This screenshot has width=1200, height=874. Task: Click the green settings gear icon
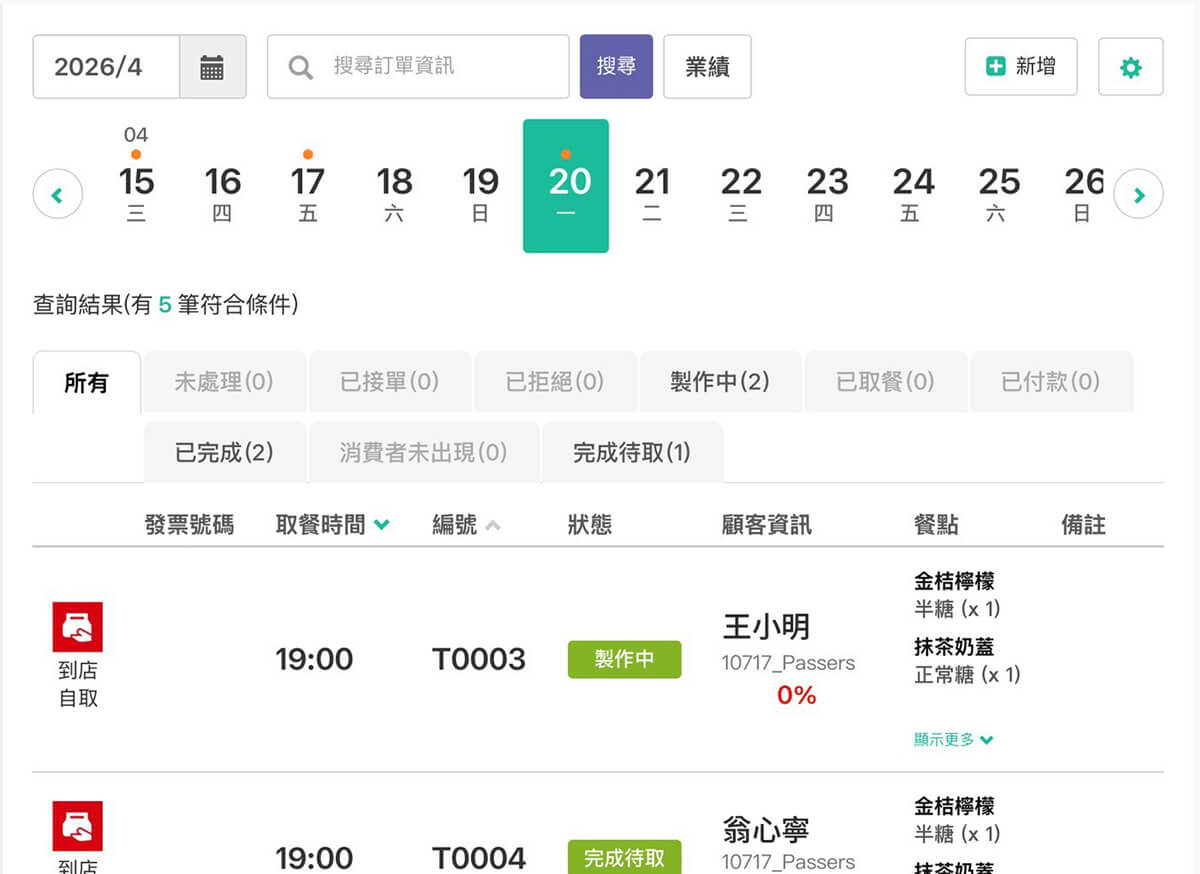point(1130,68)
